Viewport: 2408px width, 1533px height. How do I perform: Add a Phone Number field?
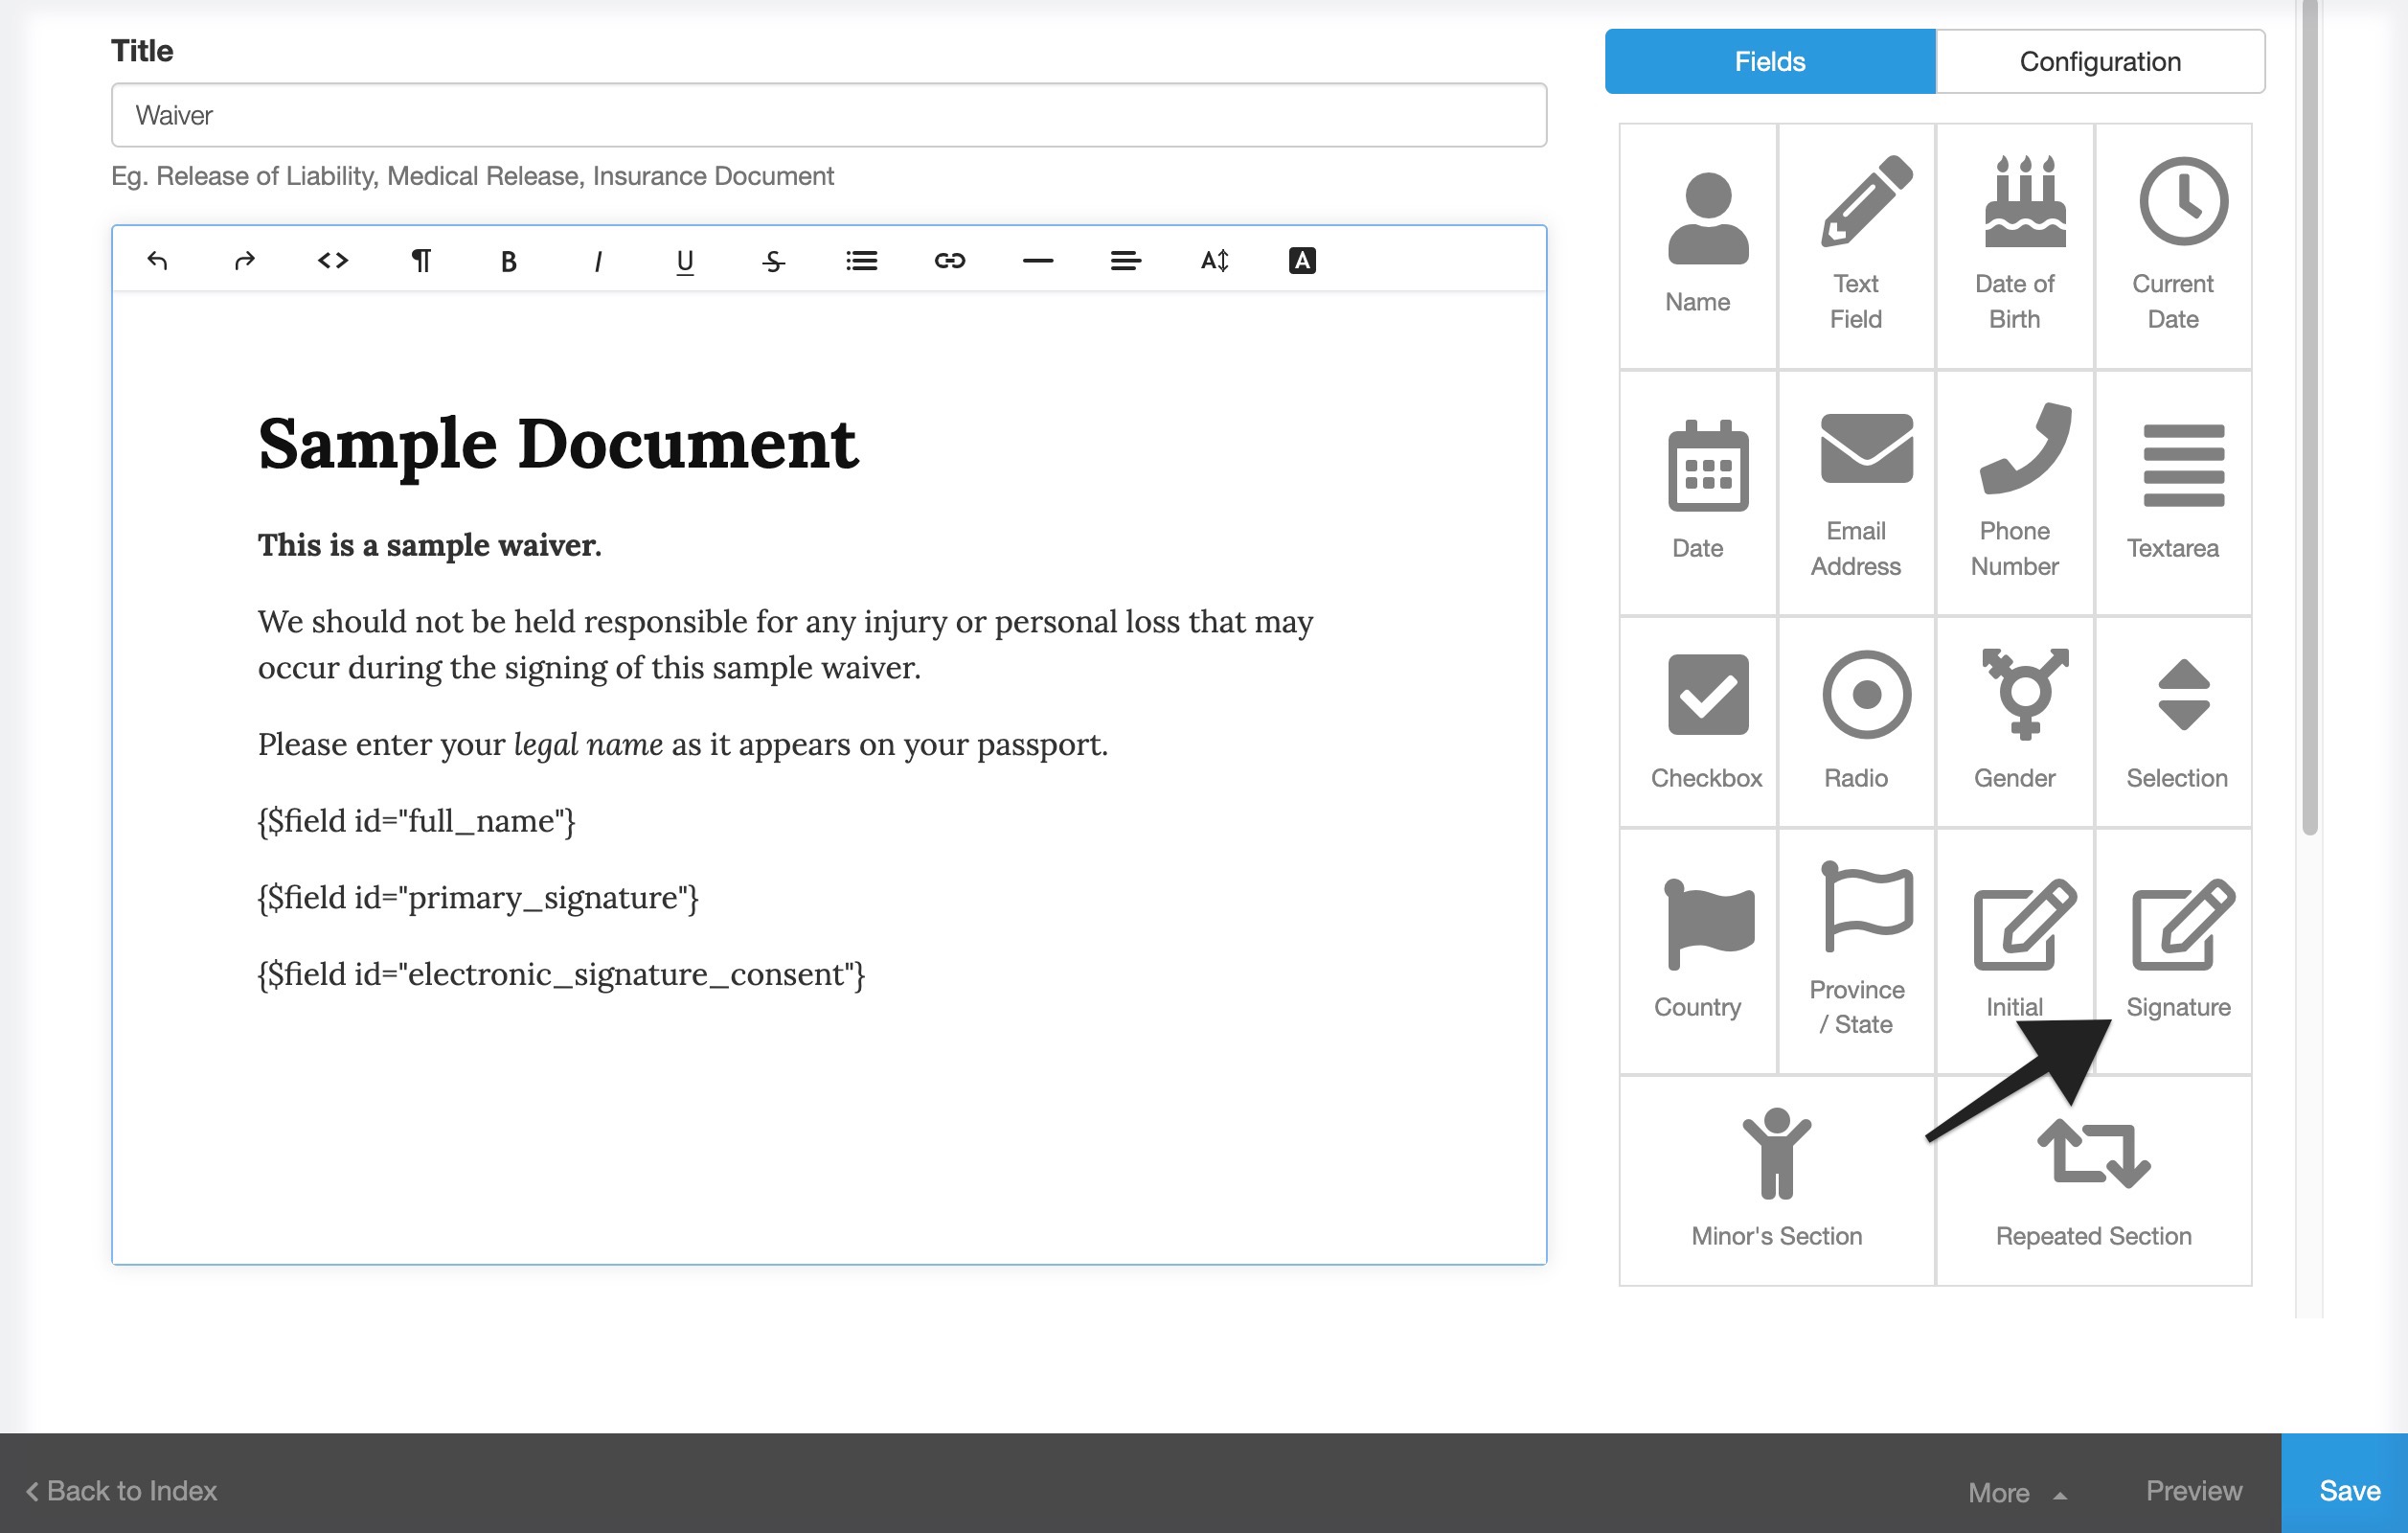pos(2015,493)
